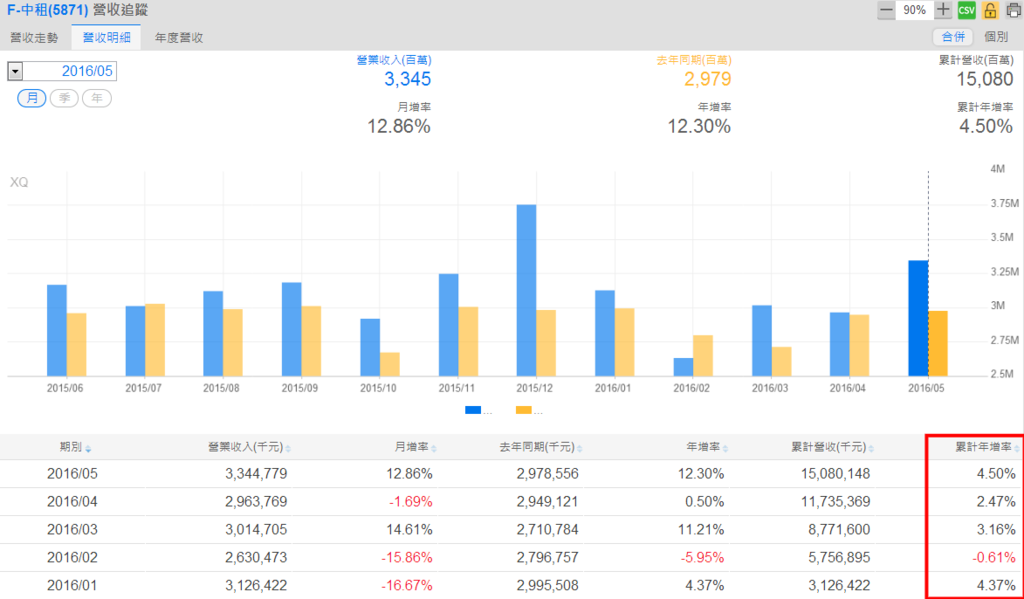The width and height of the screenshot is (1024, 599).
Task: Switch to the 營收走勢 tab
Action: [x=34, y=38]
